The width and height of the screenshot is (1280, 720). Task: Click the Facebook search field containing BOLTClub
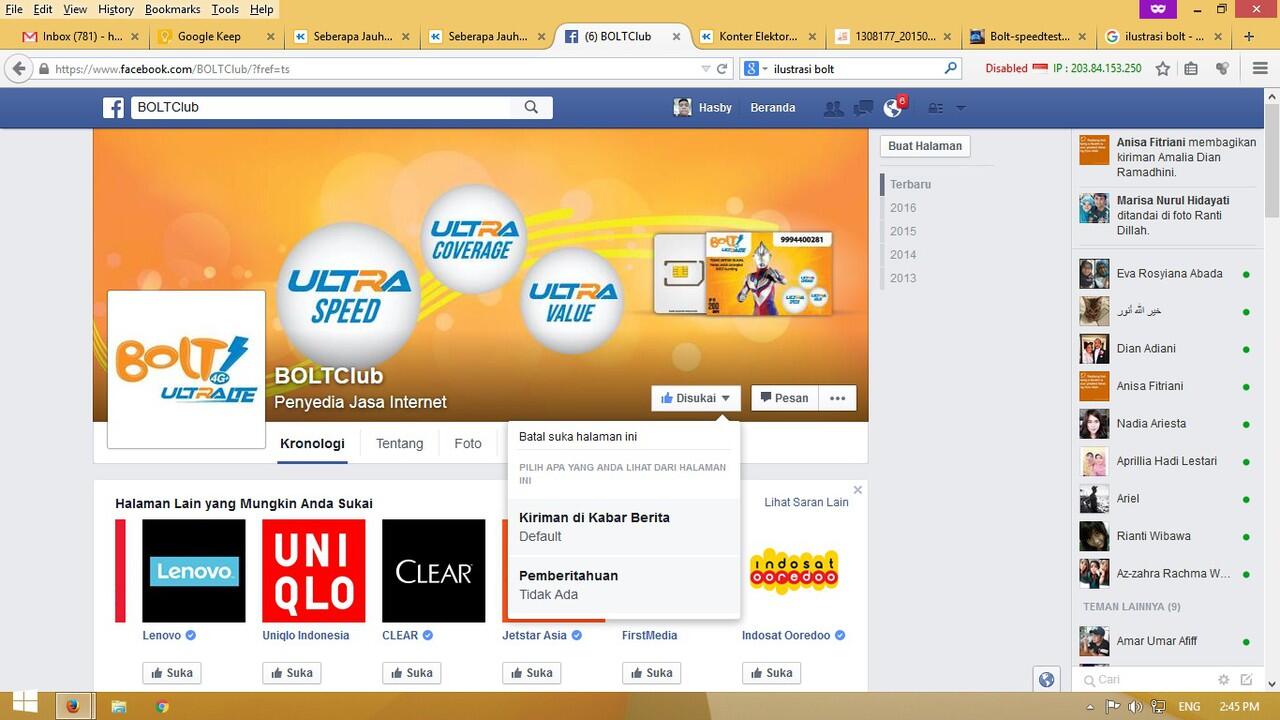[x=321, y=107]
